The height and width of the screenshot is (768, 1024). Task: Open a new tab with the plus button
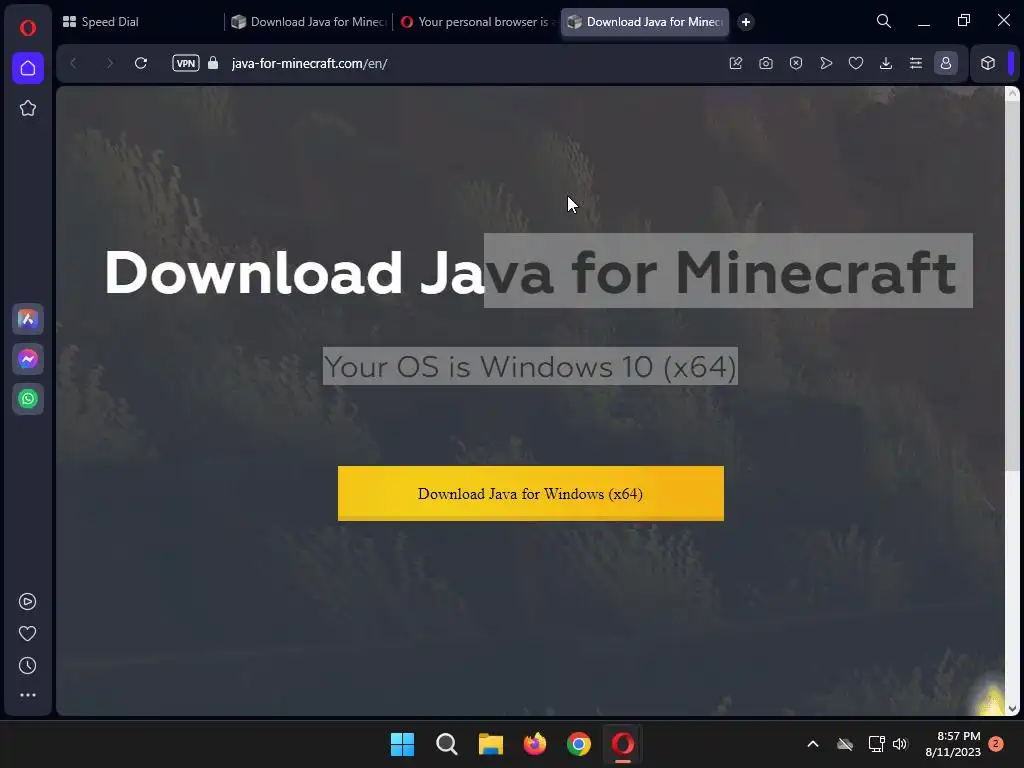point(746,22)
